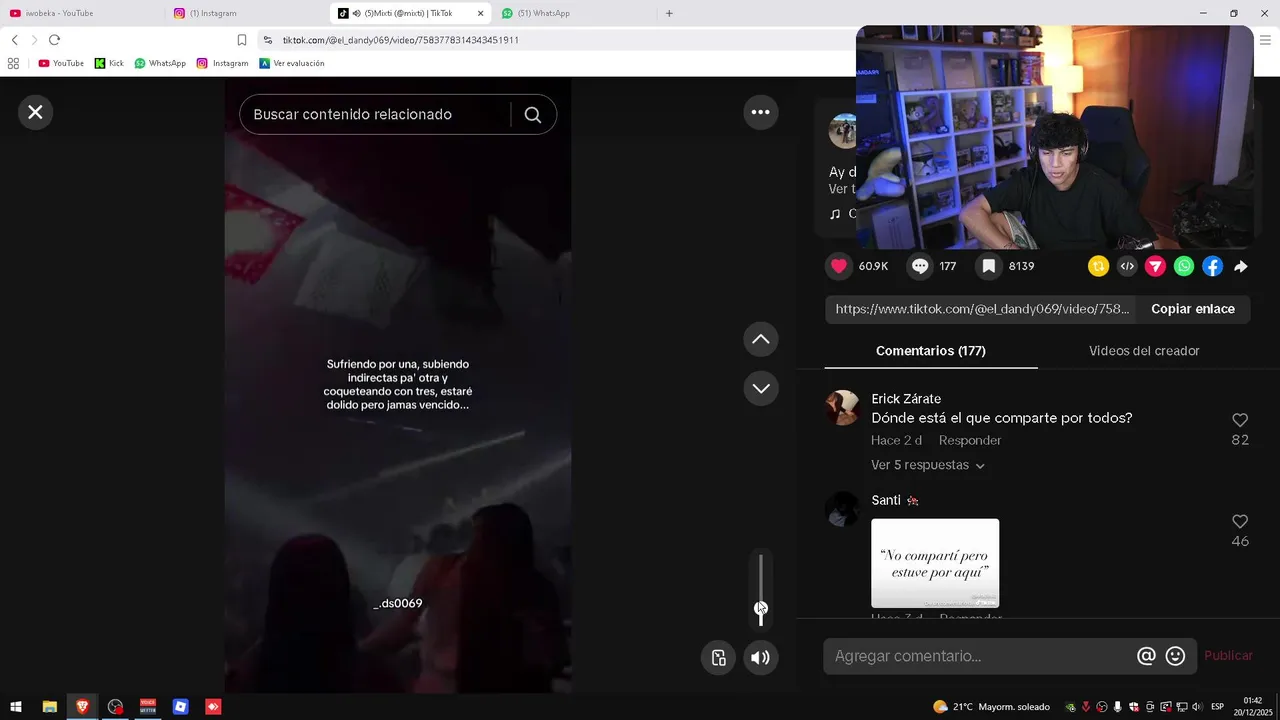
Task: Click the comments bubble icon
Action: [x=920, y=266]
